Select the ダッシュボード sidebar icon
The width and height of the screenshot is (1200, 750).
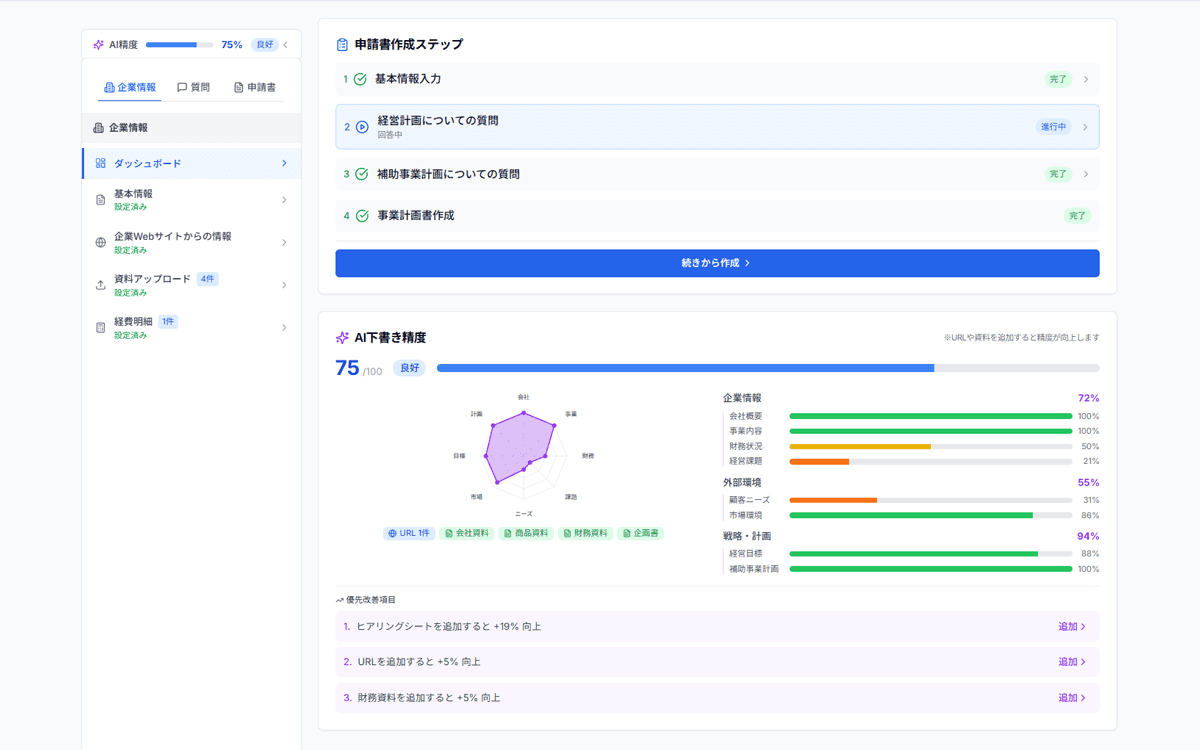coord(99,161)
